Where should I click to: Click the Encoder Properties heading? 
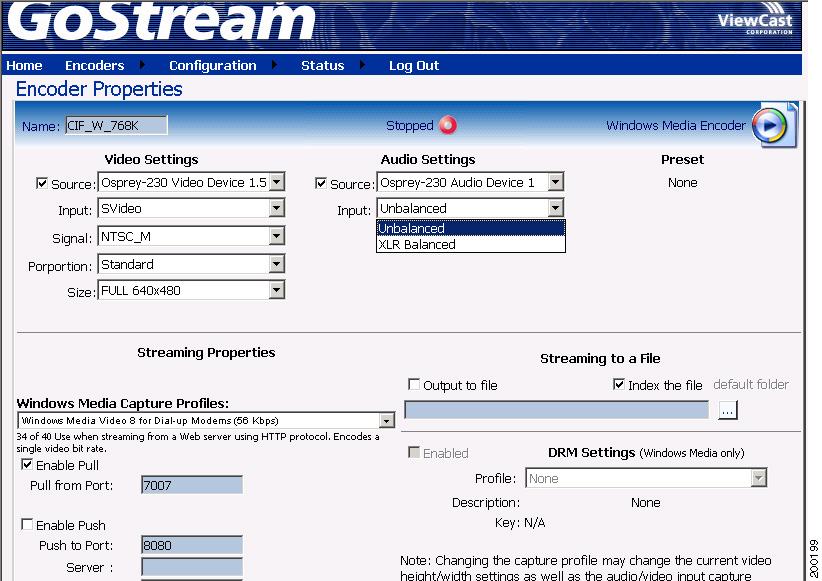coord(99,89)
